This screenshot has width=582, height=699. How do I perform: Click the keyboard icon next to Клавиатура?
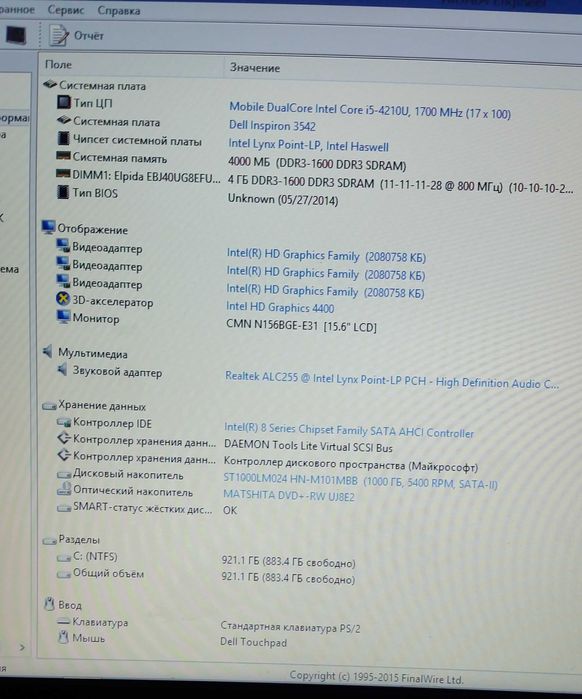(64, 621)
